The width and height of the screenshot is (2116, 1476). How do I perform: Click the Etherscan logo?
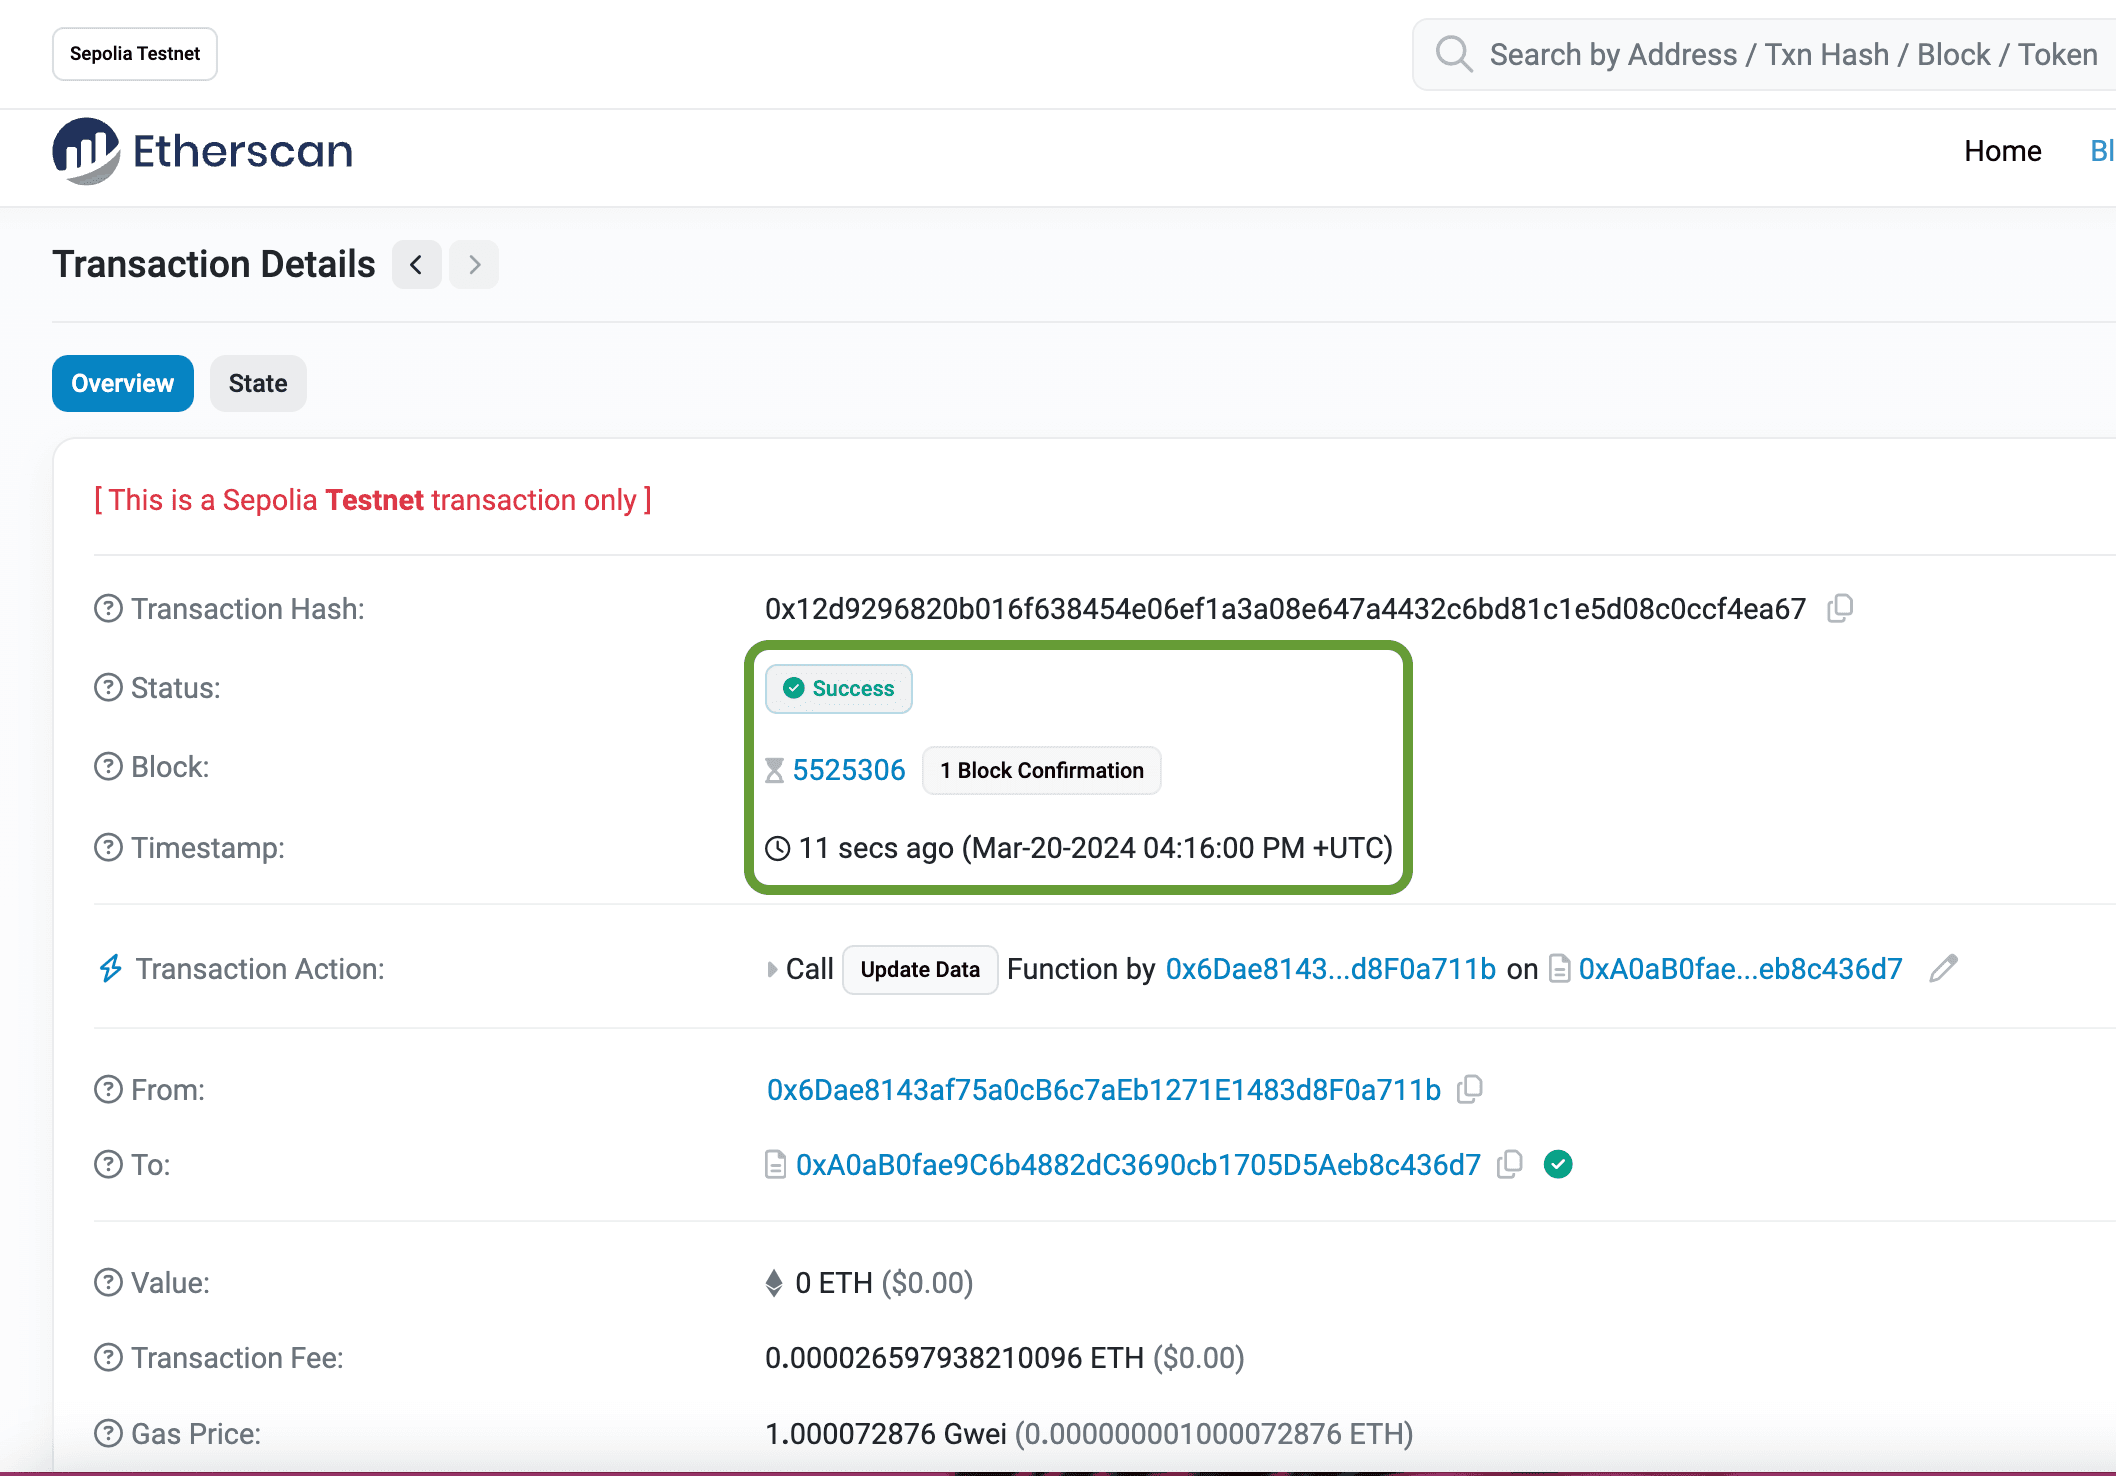201,149
